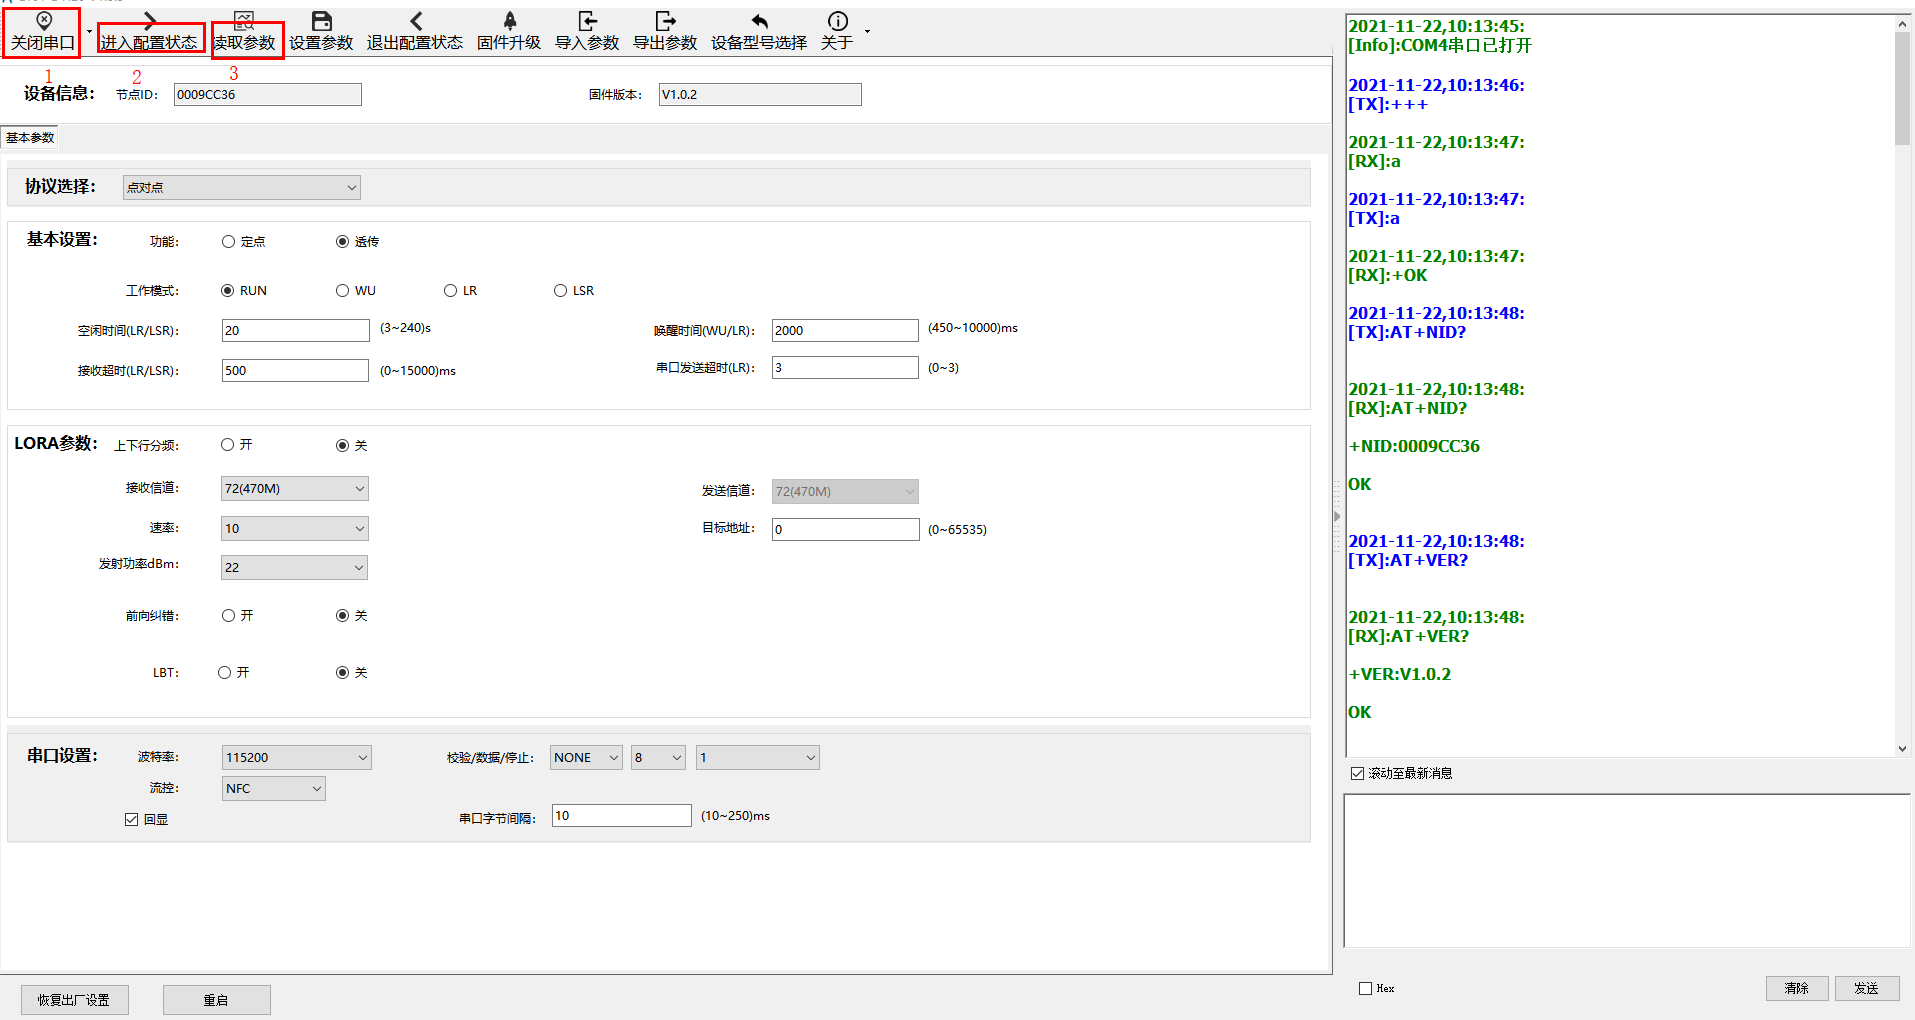Click the log panel vertical scrollbar
This screenshot has height=1020, width=1915.
(x=1902, y=90)
